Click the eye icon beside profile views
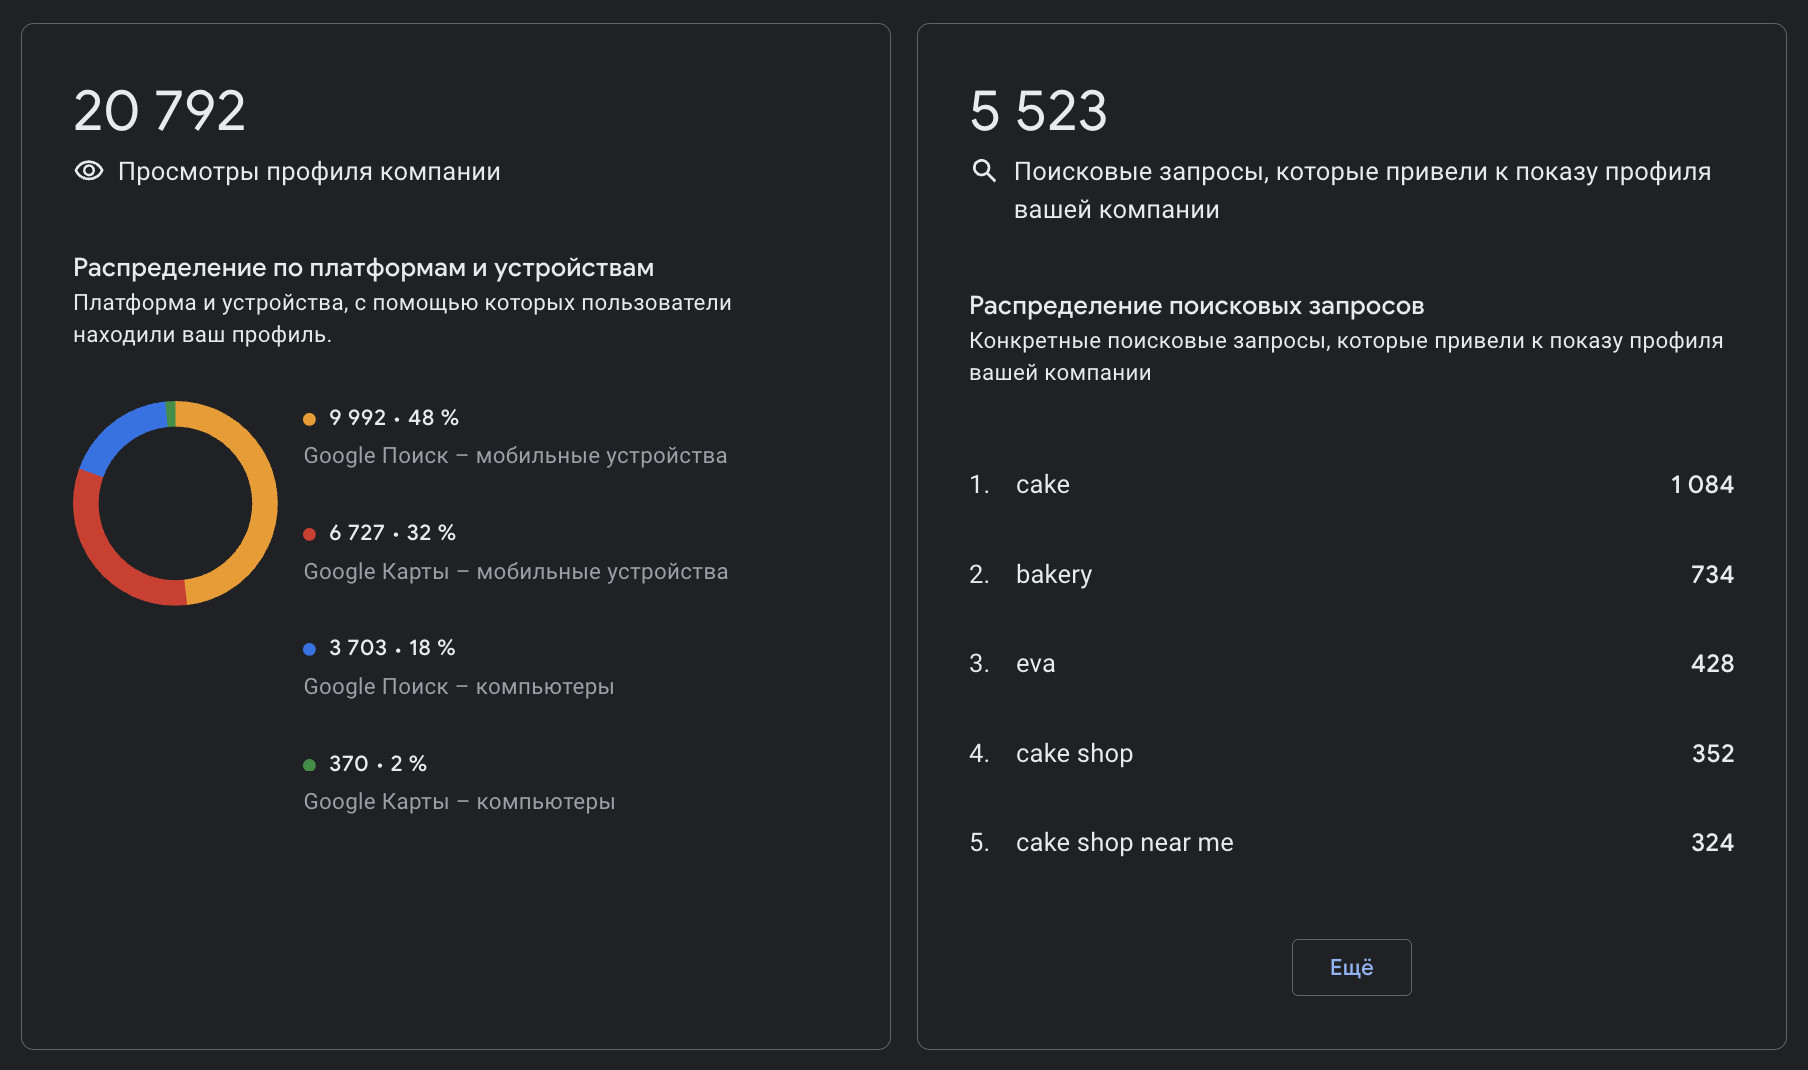 coord(89,171)
